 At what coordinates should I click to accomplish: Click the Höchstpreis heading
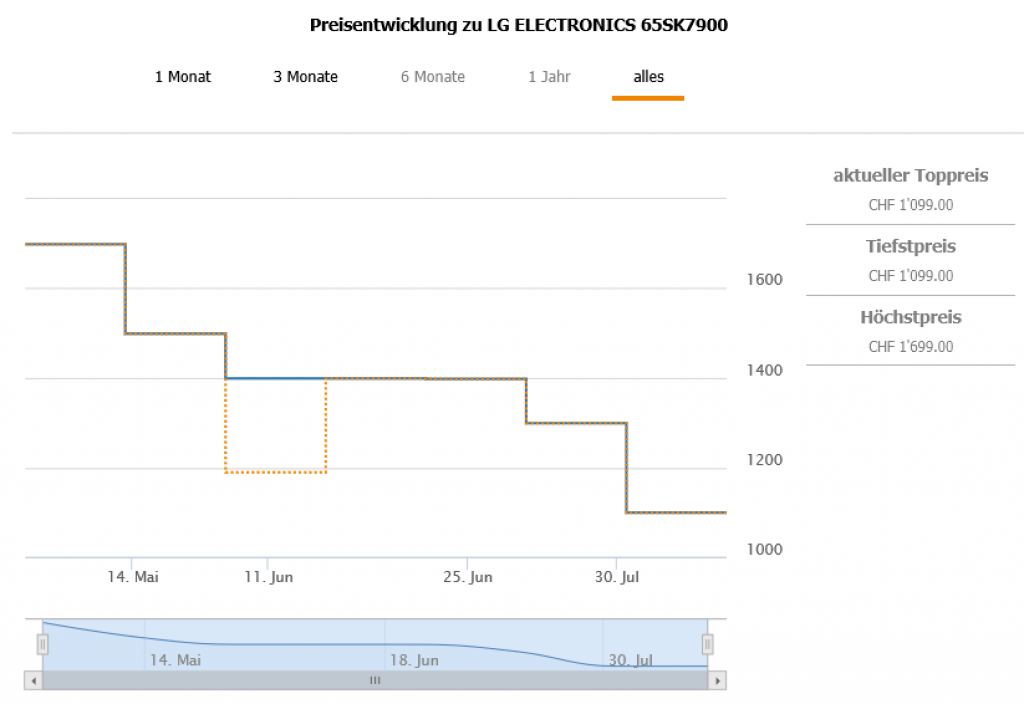[x=910, y=318]
